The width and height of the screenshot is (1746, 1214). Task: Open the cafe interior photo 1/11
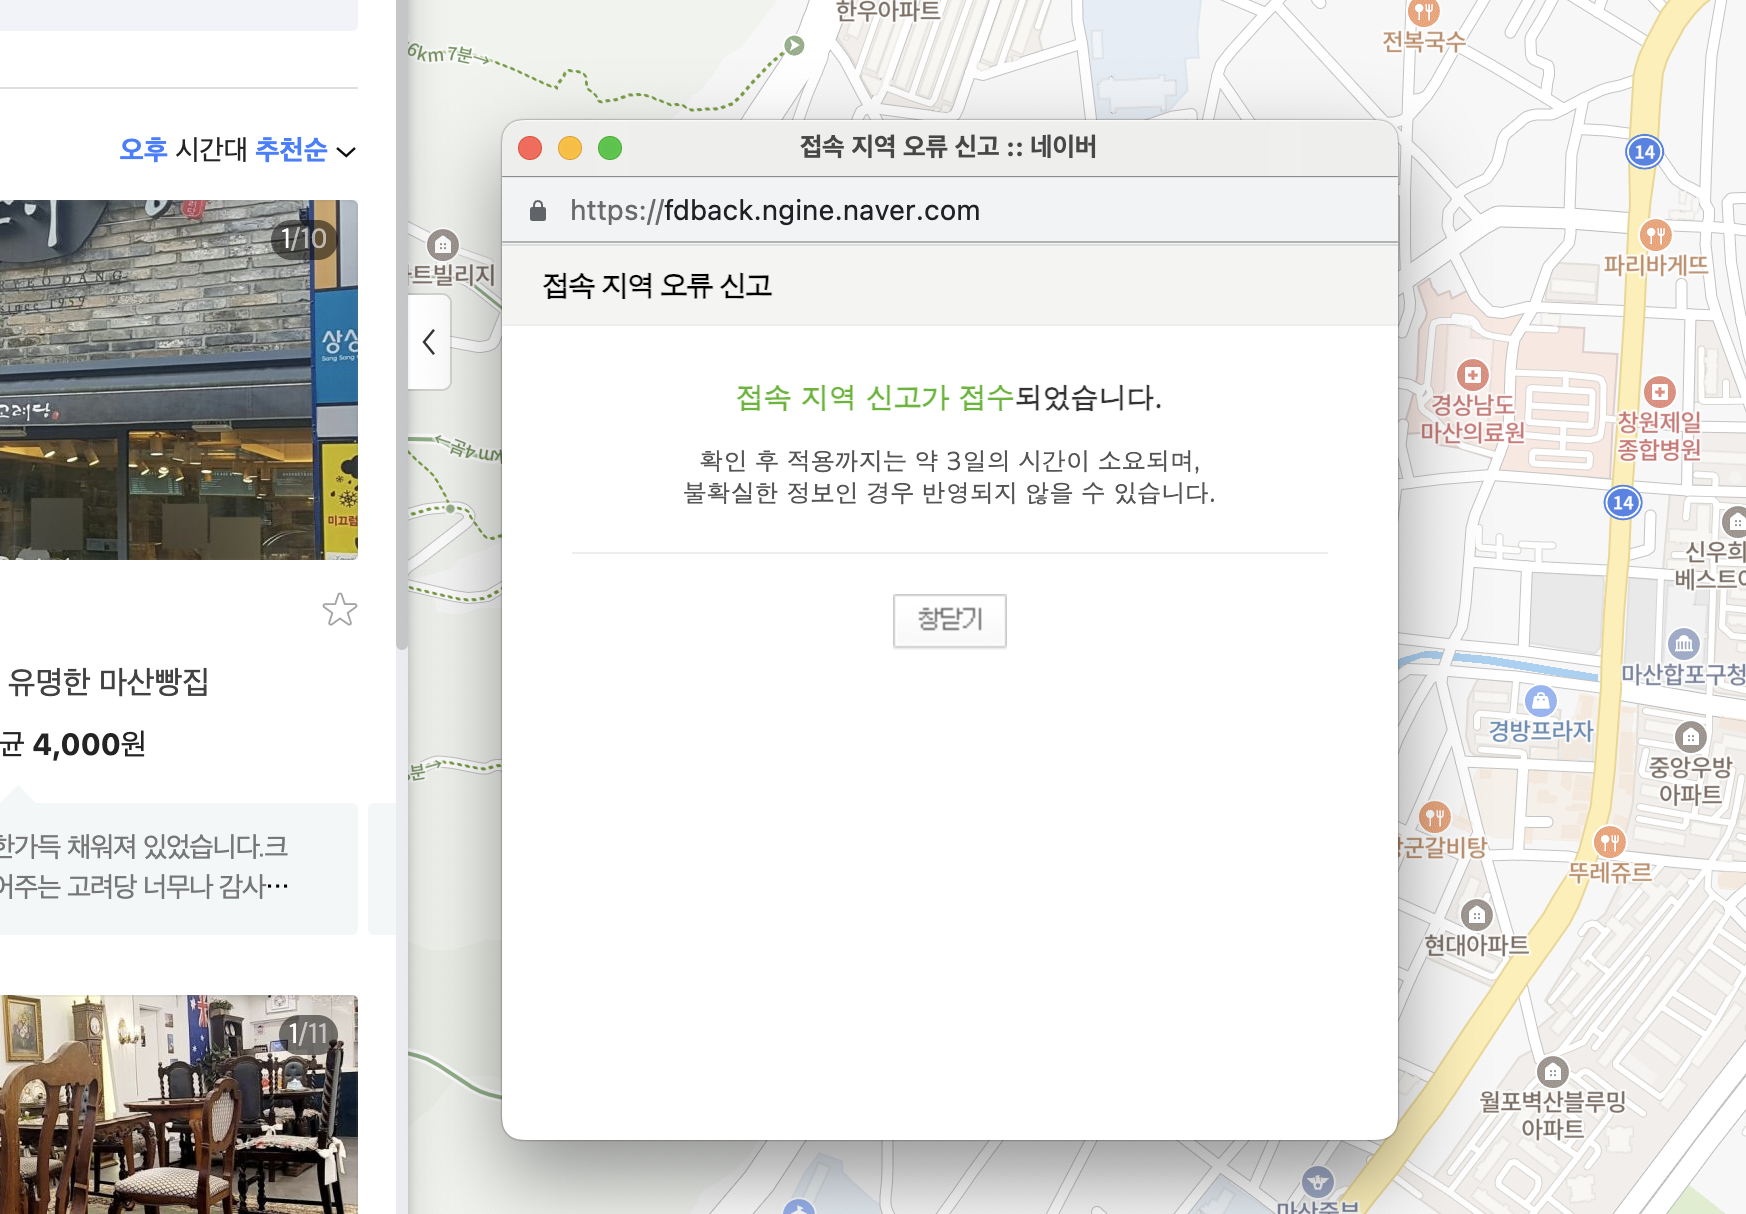tap(179, 1104)
